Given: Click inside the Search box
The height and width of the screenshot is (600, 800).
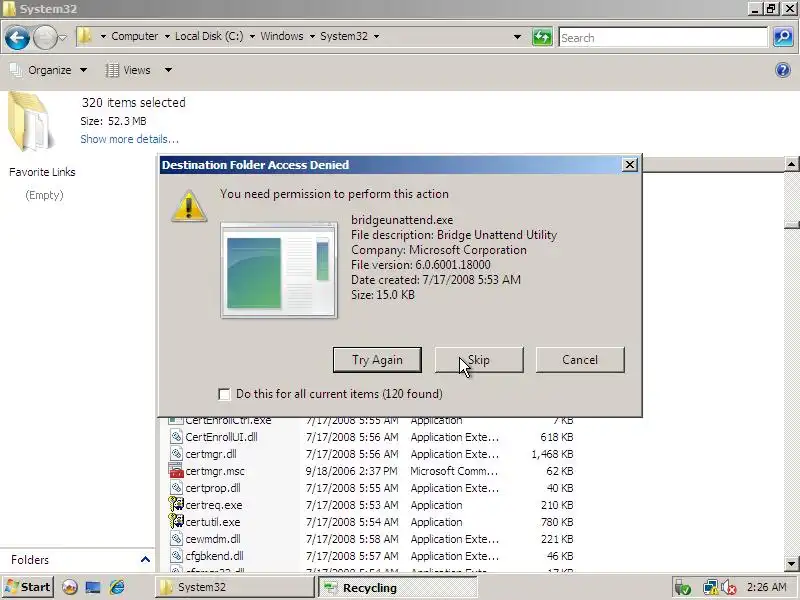Looking at the screenshot, I should 663,37.
